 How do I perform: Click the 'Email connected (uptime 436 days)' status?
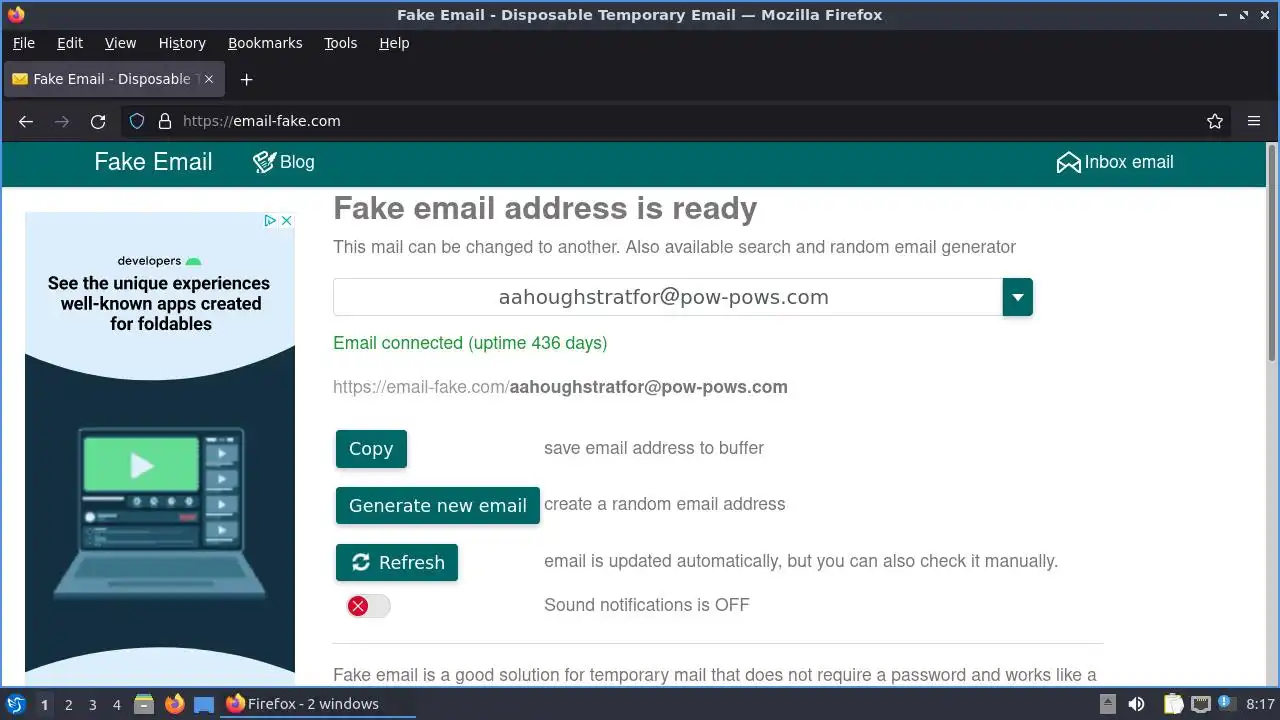click(x=470, y=343)
